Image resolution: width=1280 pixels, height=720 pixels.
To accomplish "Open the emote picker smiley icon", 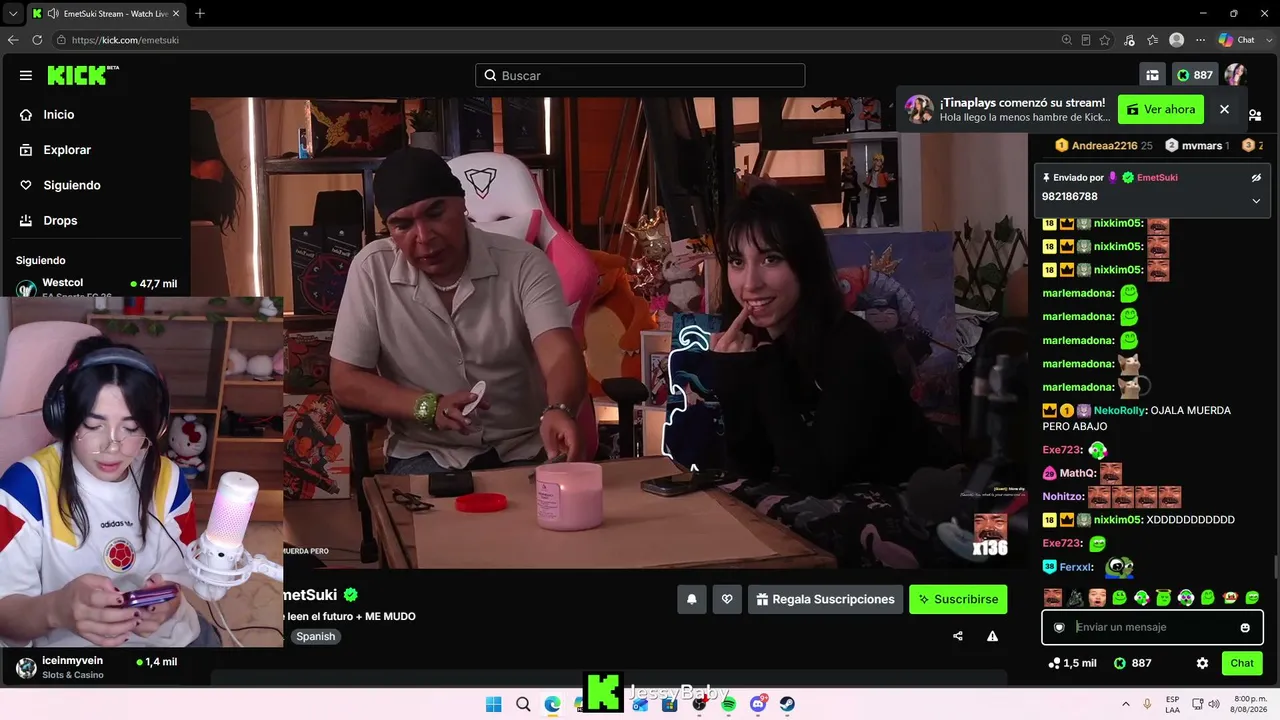I will tap(1245, 628).
